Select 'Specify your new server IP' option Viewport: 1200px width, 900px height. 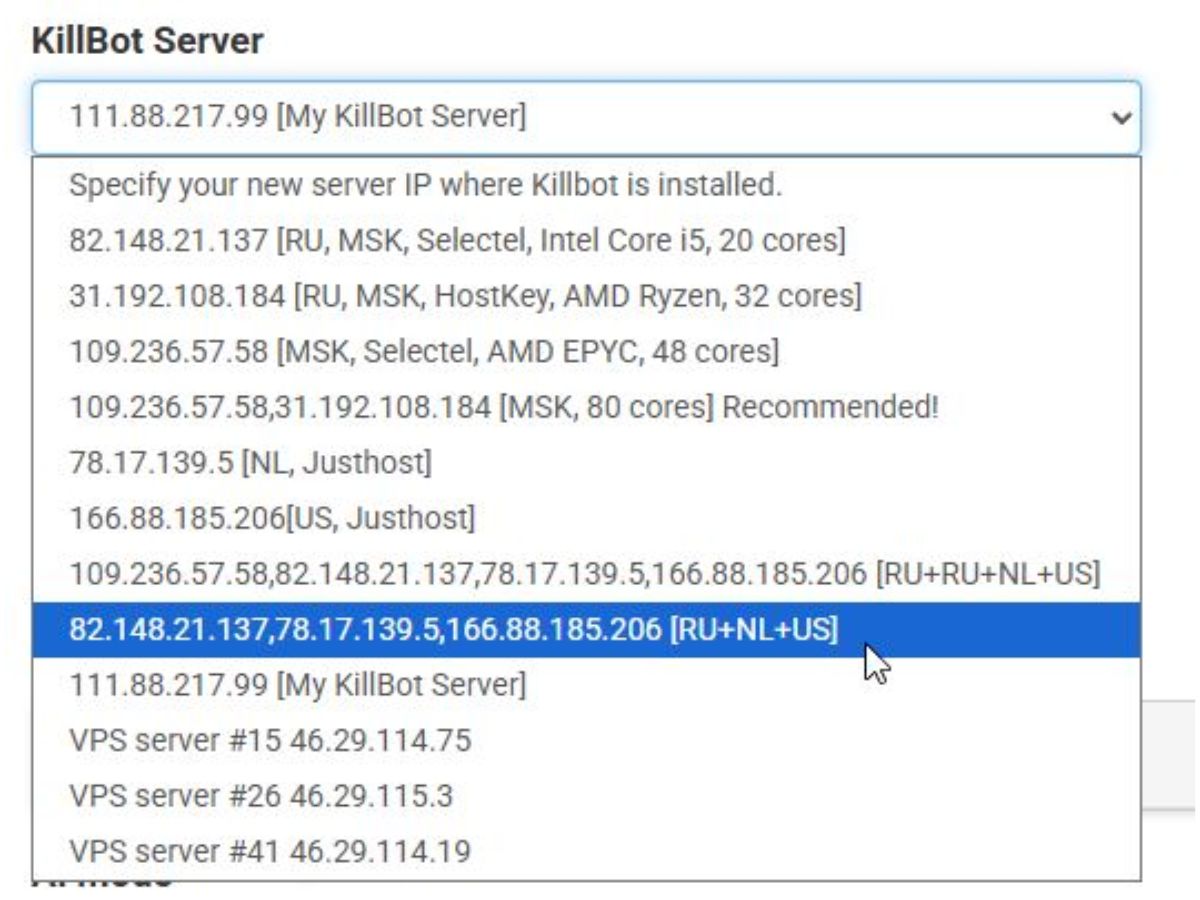pyautogui.click(x=586, y=185)
